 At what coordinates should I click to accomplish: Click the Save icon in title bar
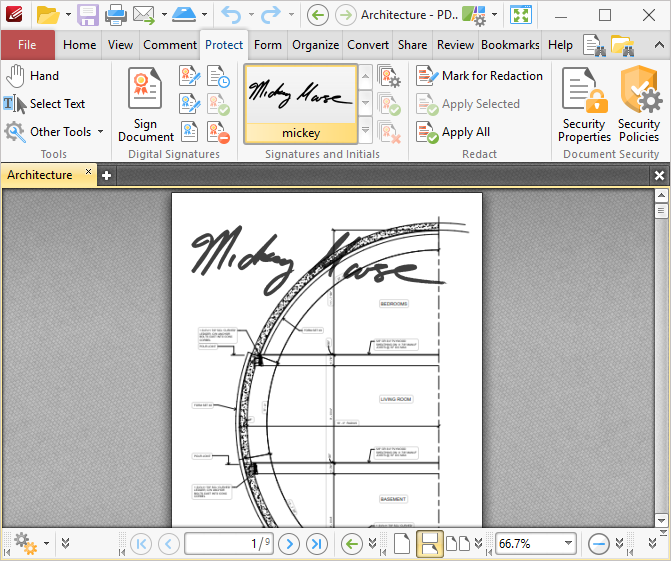[x=88, y=15]
